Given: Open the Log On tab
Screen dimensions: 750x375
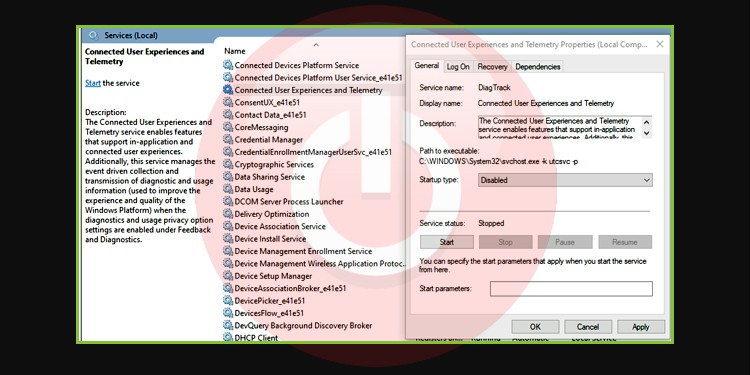Looking at the screenshot, I should coord(458,67).
